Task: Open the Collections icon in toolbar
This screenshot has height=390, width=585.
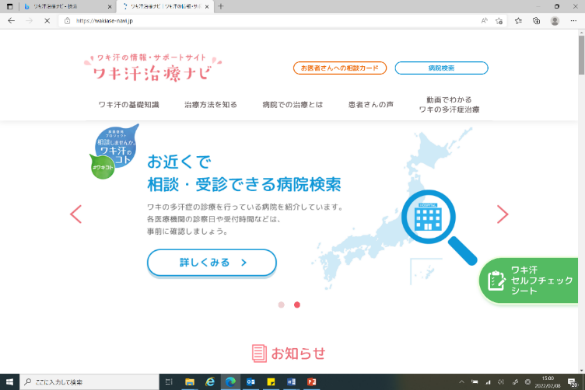Action: pyautogui.click(x=536, y=21)
